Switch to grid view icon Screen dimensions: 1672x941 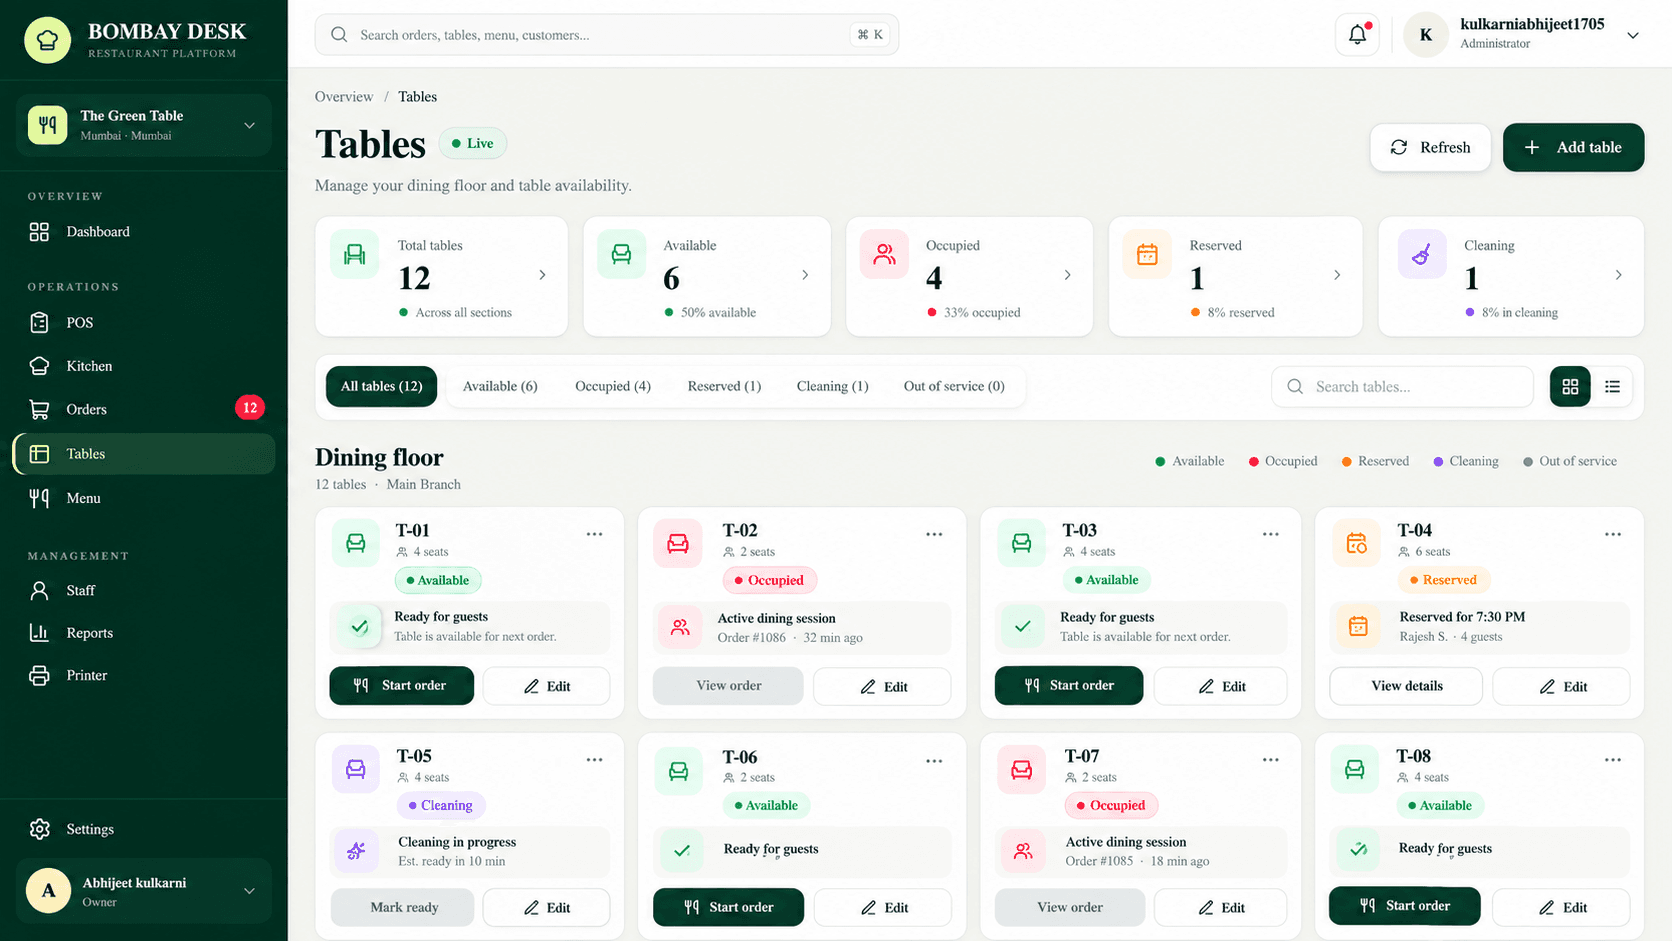1570,386
